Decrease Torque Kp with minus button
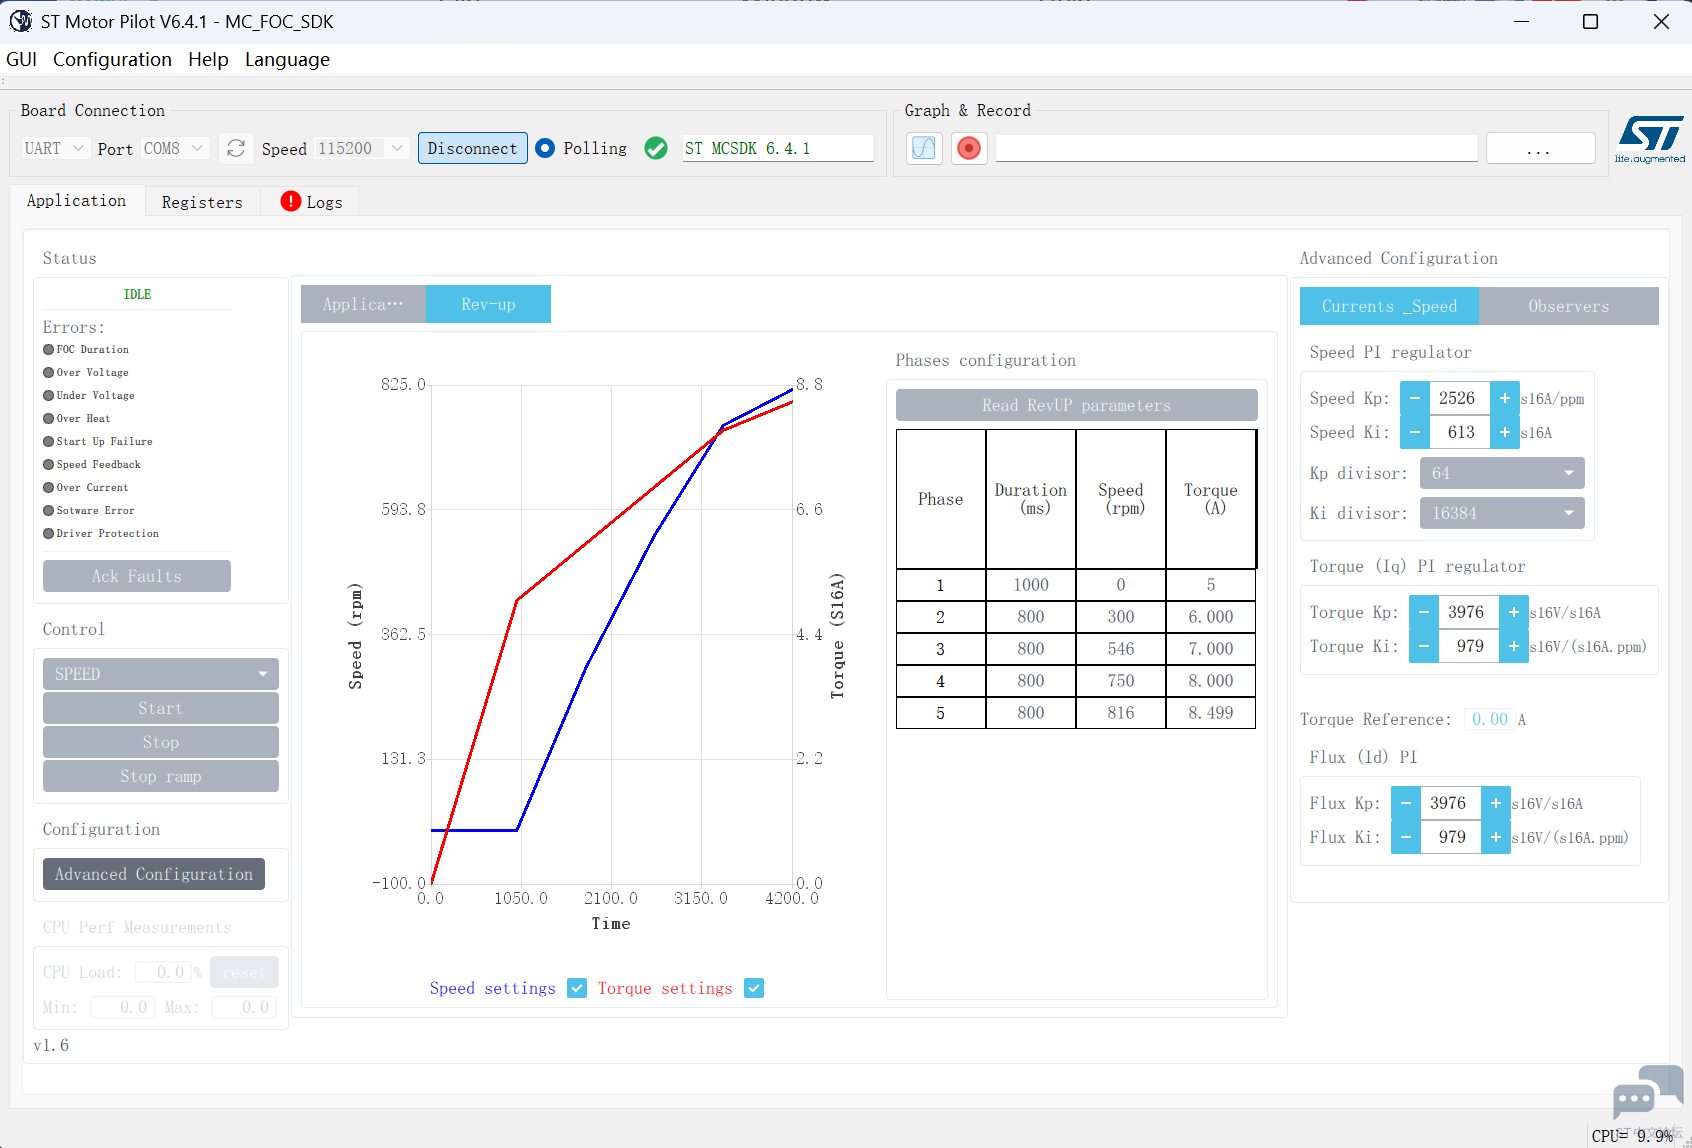Image resolution: width=1692 pixels, height=1148 pixels. click(1424, 612)
